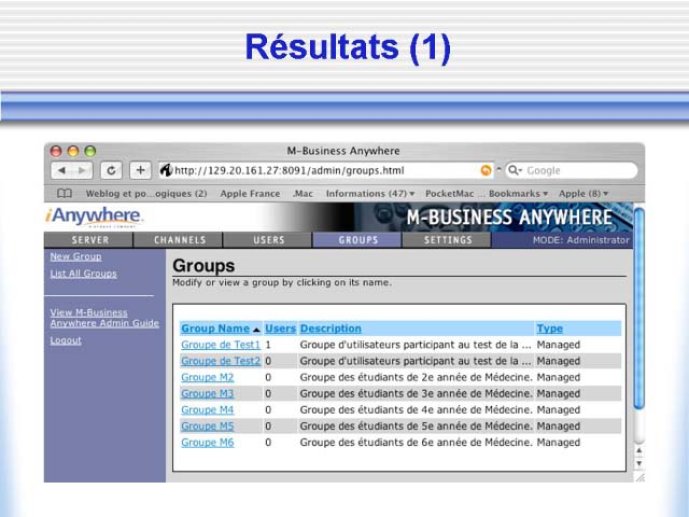Image resolution: width=689 pixels, height=517 pixels.
Task: Open the Apple France bookmark
Action: (250, 193)
